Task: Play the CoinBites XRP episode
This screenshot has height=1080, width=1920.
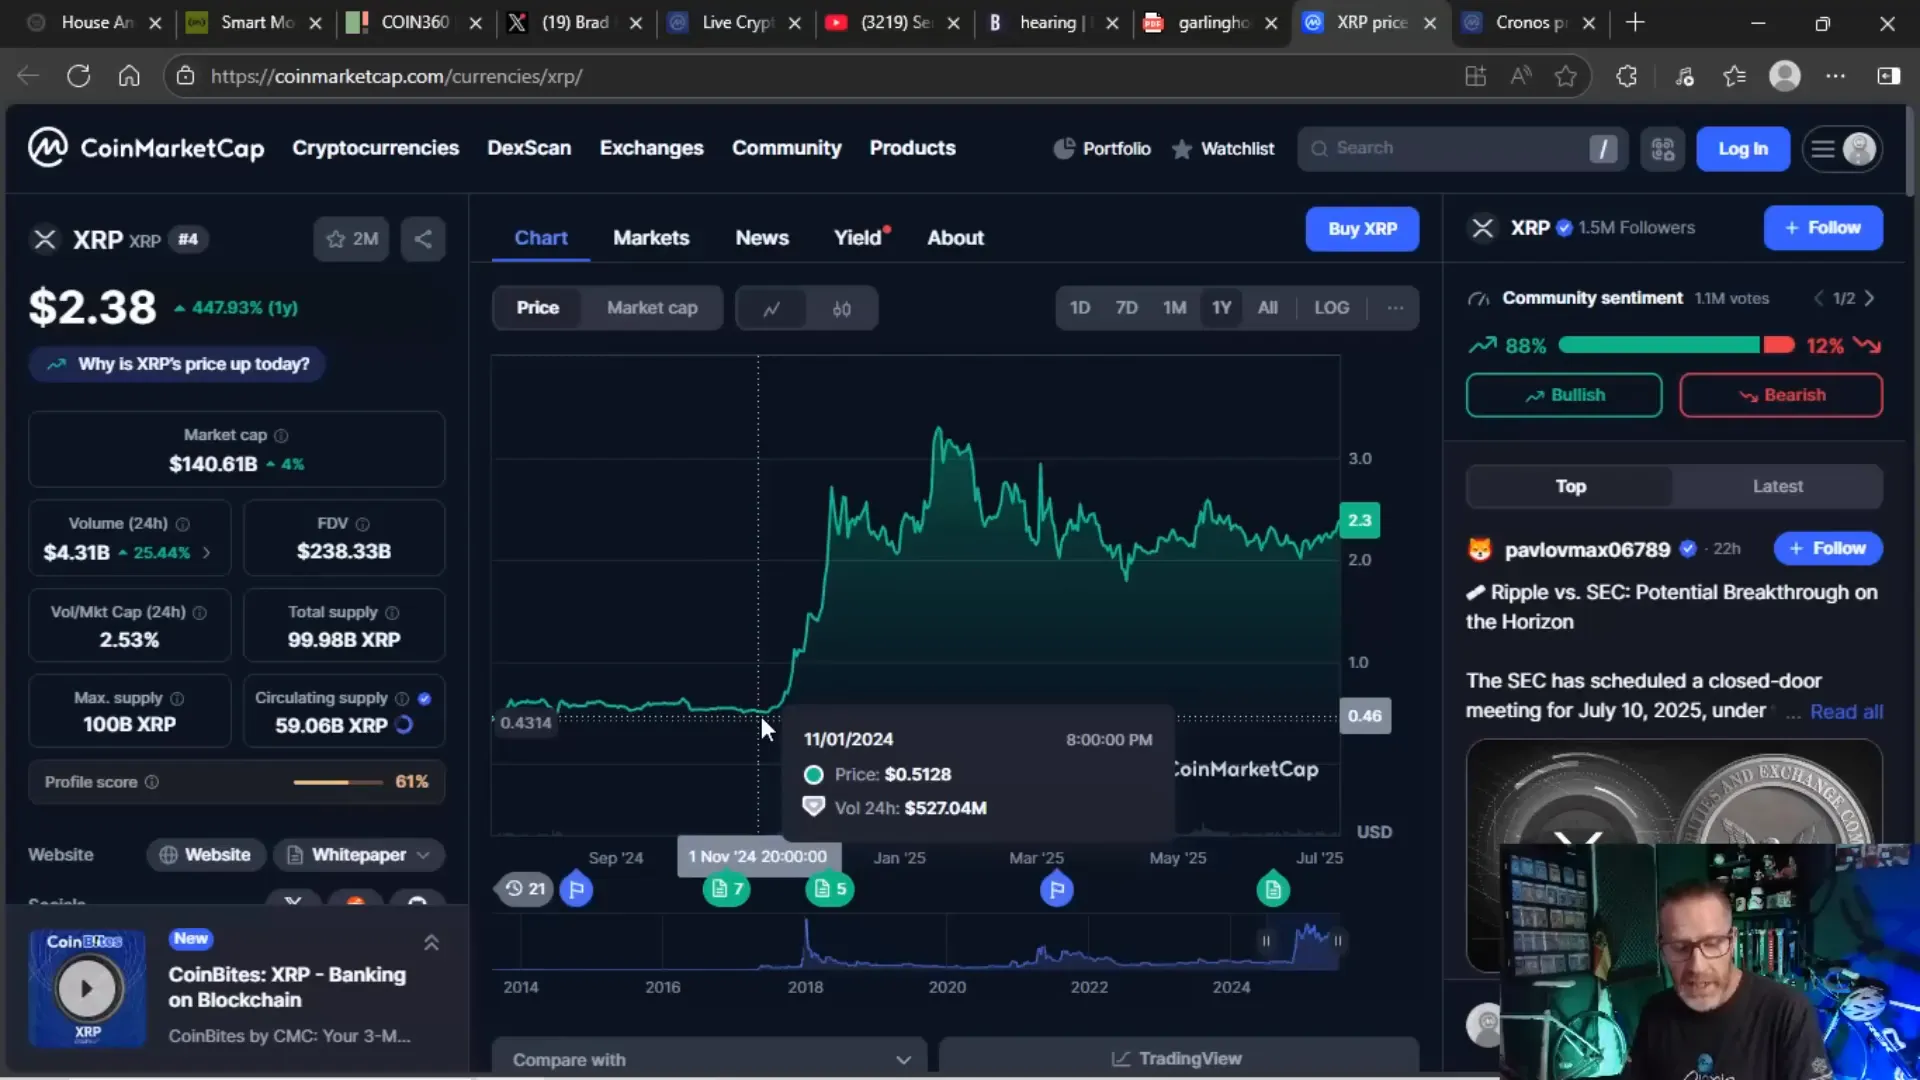Action: (x=87, y=989)
